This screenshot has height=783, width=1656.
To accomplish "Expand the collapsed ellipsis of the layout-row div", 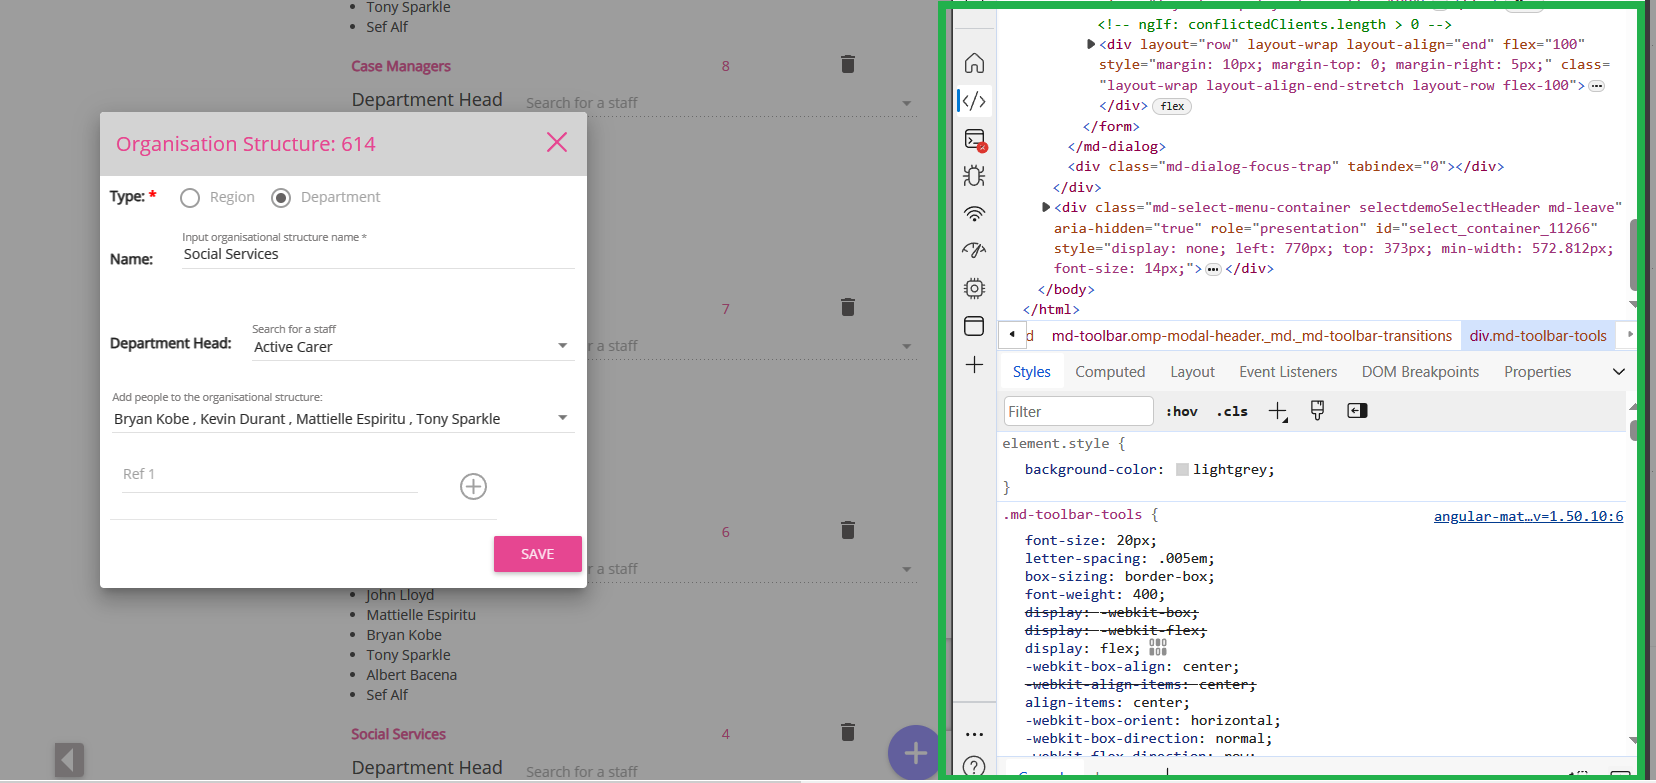I will click(x=1597, y=86).
